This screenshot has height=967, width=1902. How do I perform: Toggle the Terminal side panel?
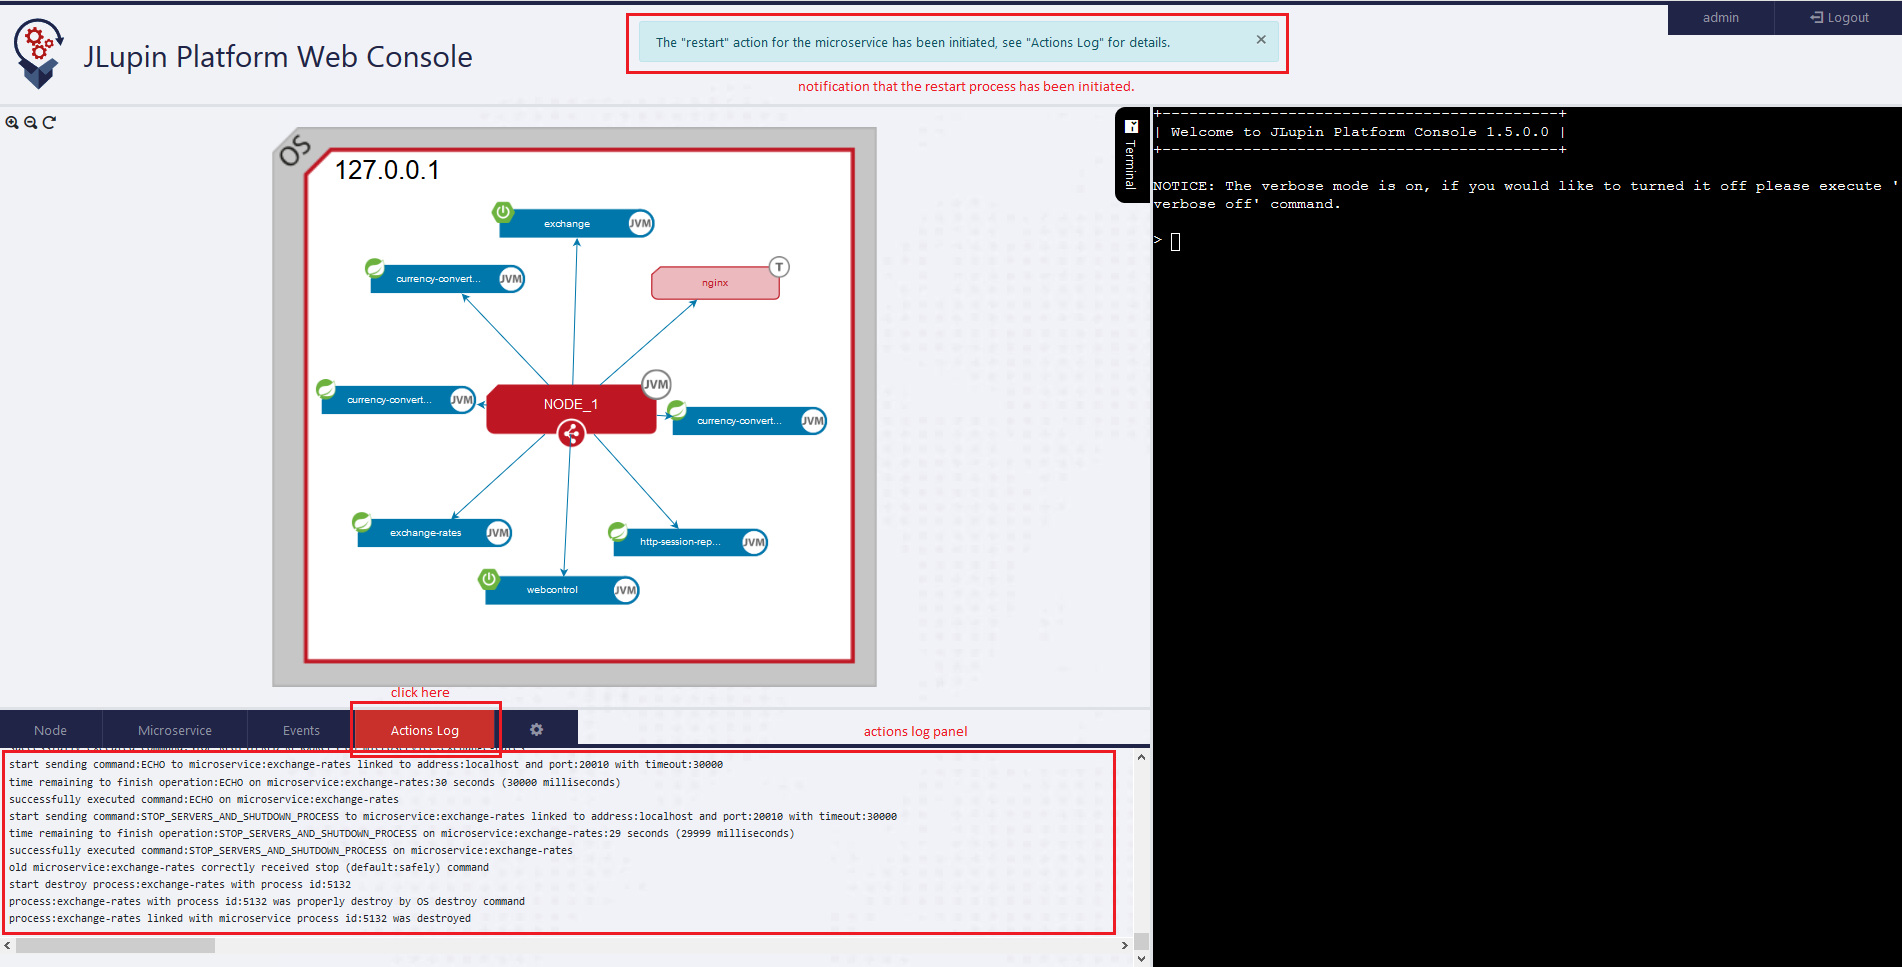pos(1131,155)
